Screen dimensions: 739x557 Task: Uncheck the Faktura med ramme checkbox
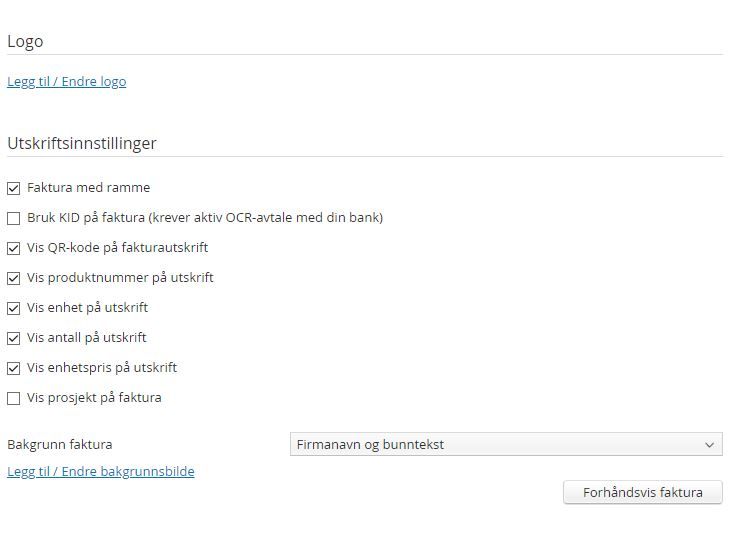pyautogui.click(x=14, y=188)
